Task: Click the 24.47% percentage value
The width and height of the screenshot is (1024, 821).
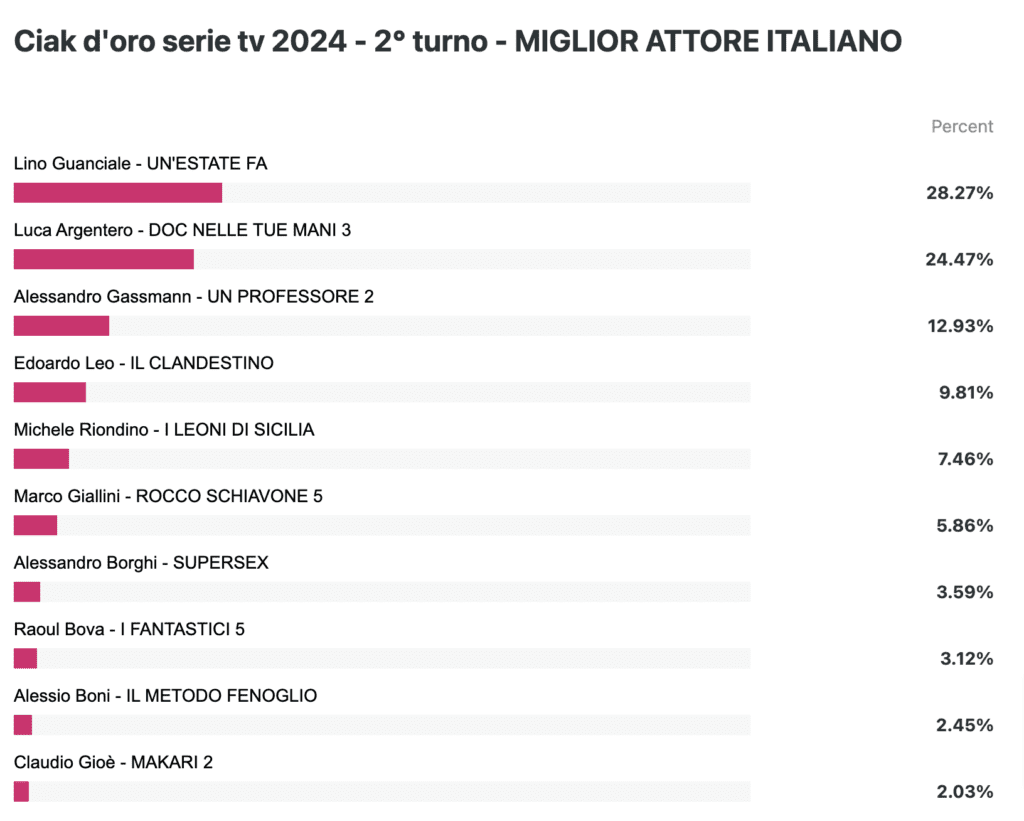Action: pyautogui.click(x=959, y=259)
